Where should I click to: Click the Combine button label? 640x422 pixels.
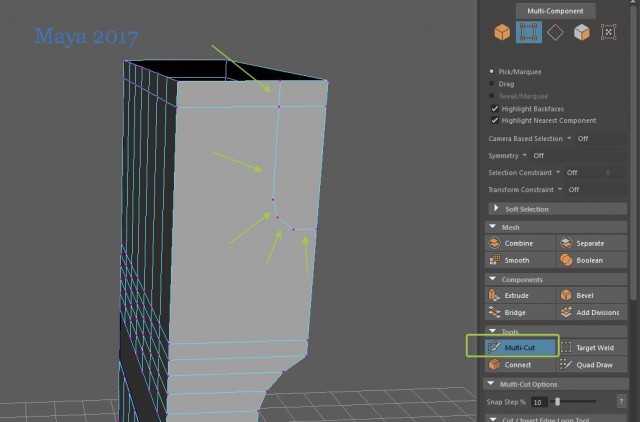(x=519, y=243)
